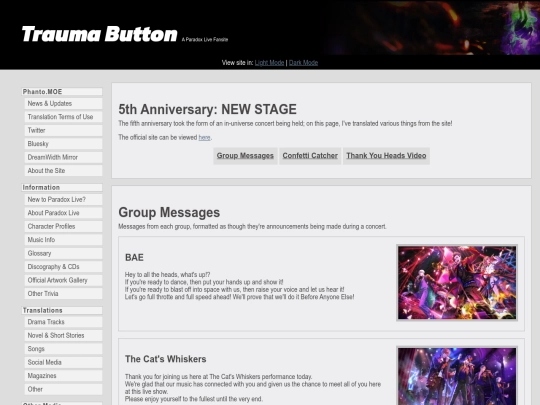The height and width of the screenshot is (405, 540).
Task: Open New to Paradox Live? page
Action: coord(63,200)
